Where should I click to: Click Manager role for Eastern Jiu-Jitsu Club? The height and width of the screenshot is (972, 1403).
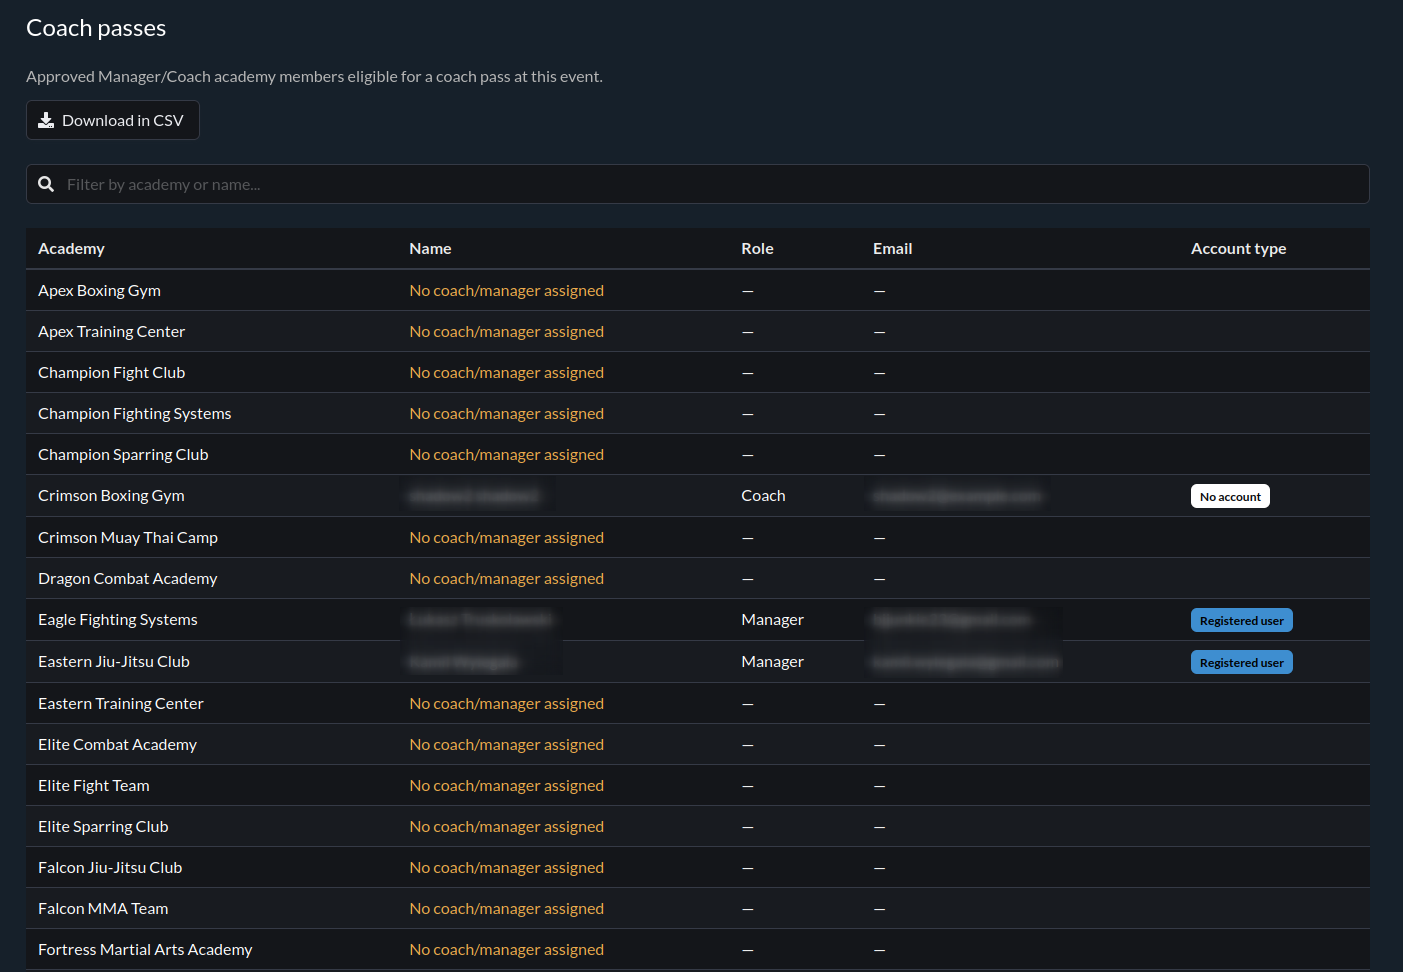point(772,662)
